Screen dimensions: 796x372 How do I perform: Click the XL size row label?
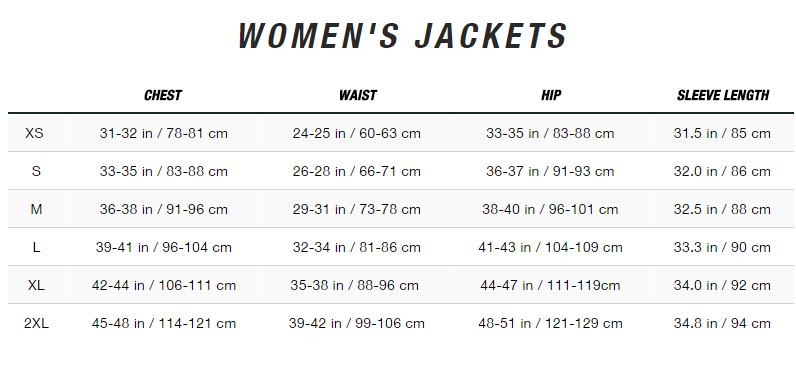tap(36, 286)
